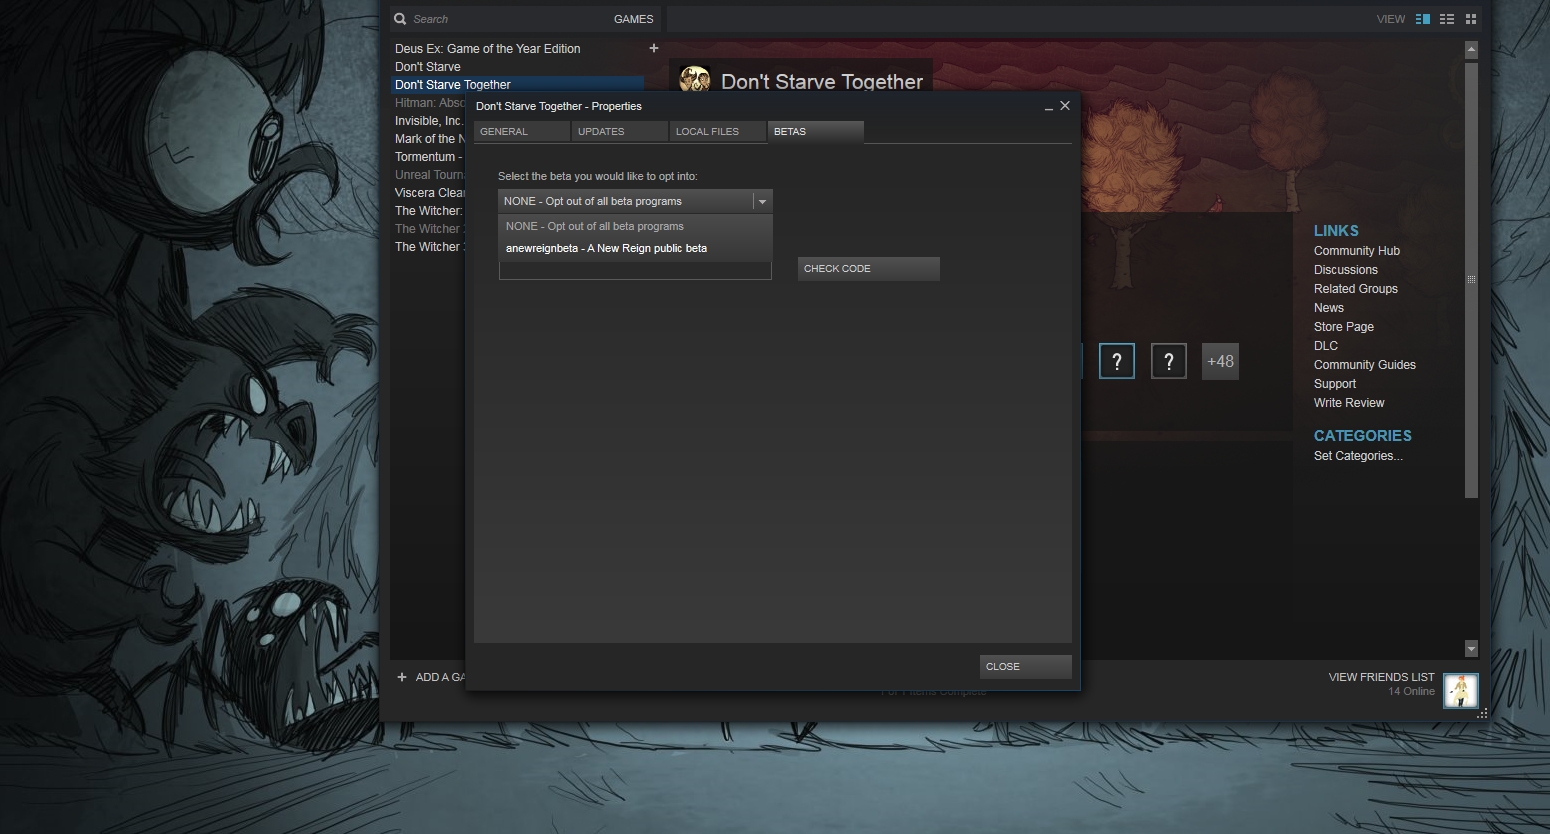This screenshot has width=1550, height=834.
Task: Open the Discussions link
Action: pos(1345,270)
